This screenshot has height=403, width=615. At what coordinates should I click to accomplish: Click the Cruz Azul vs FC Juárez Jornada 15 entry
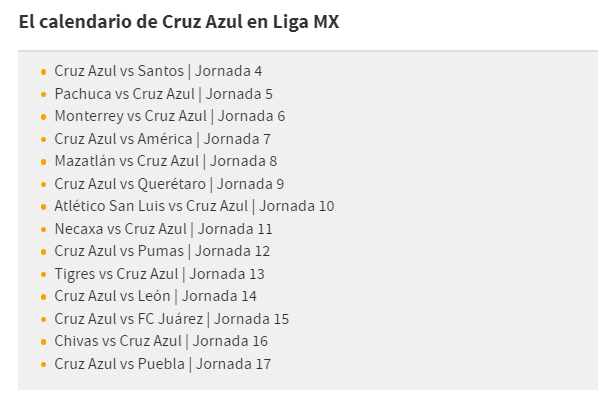[x=171, y=319]
